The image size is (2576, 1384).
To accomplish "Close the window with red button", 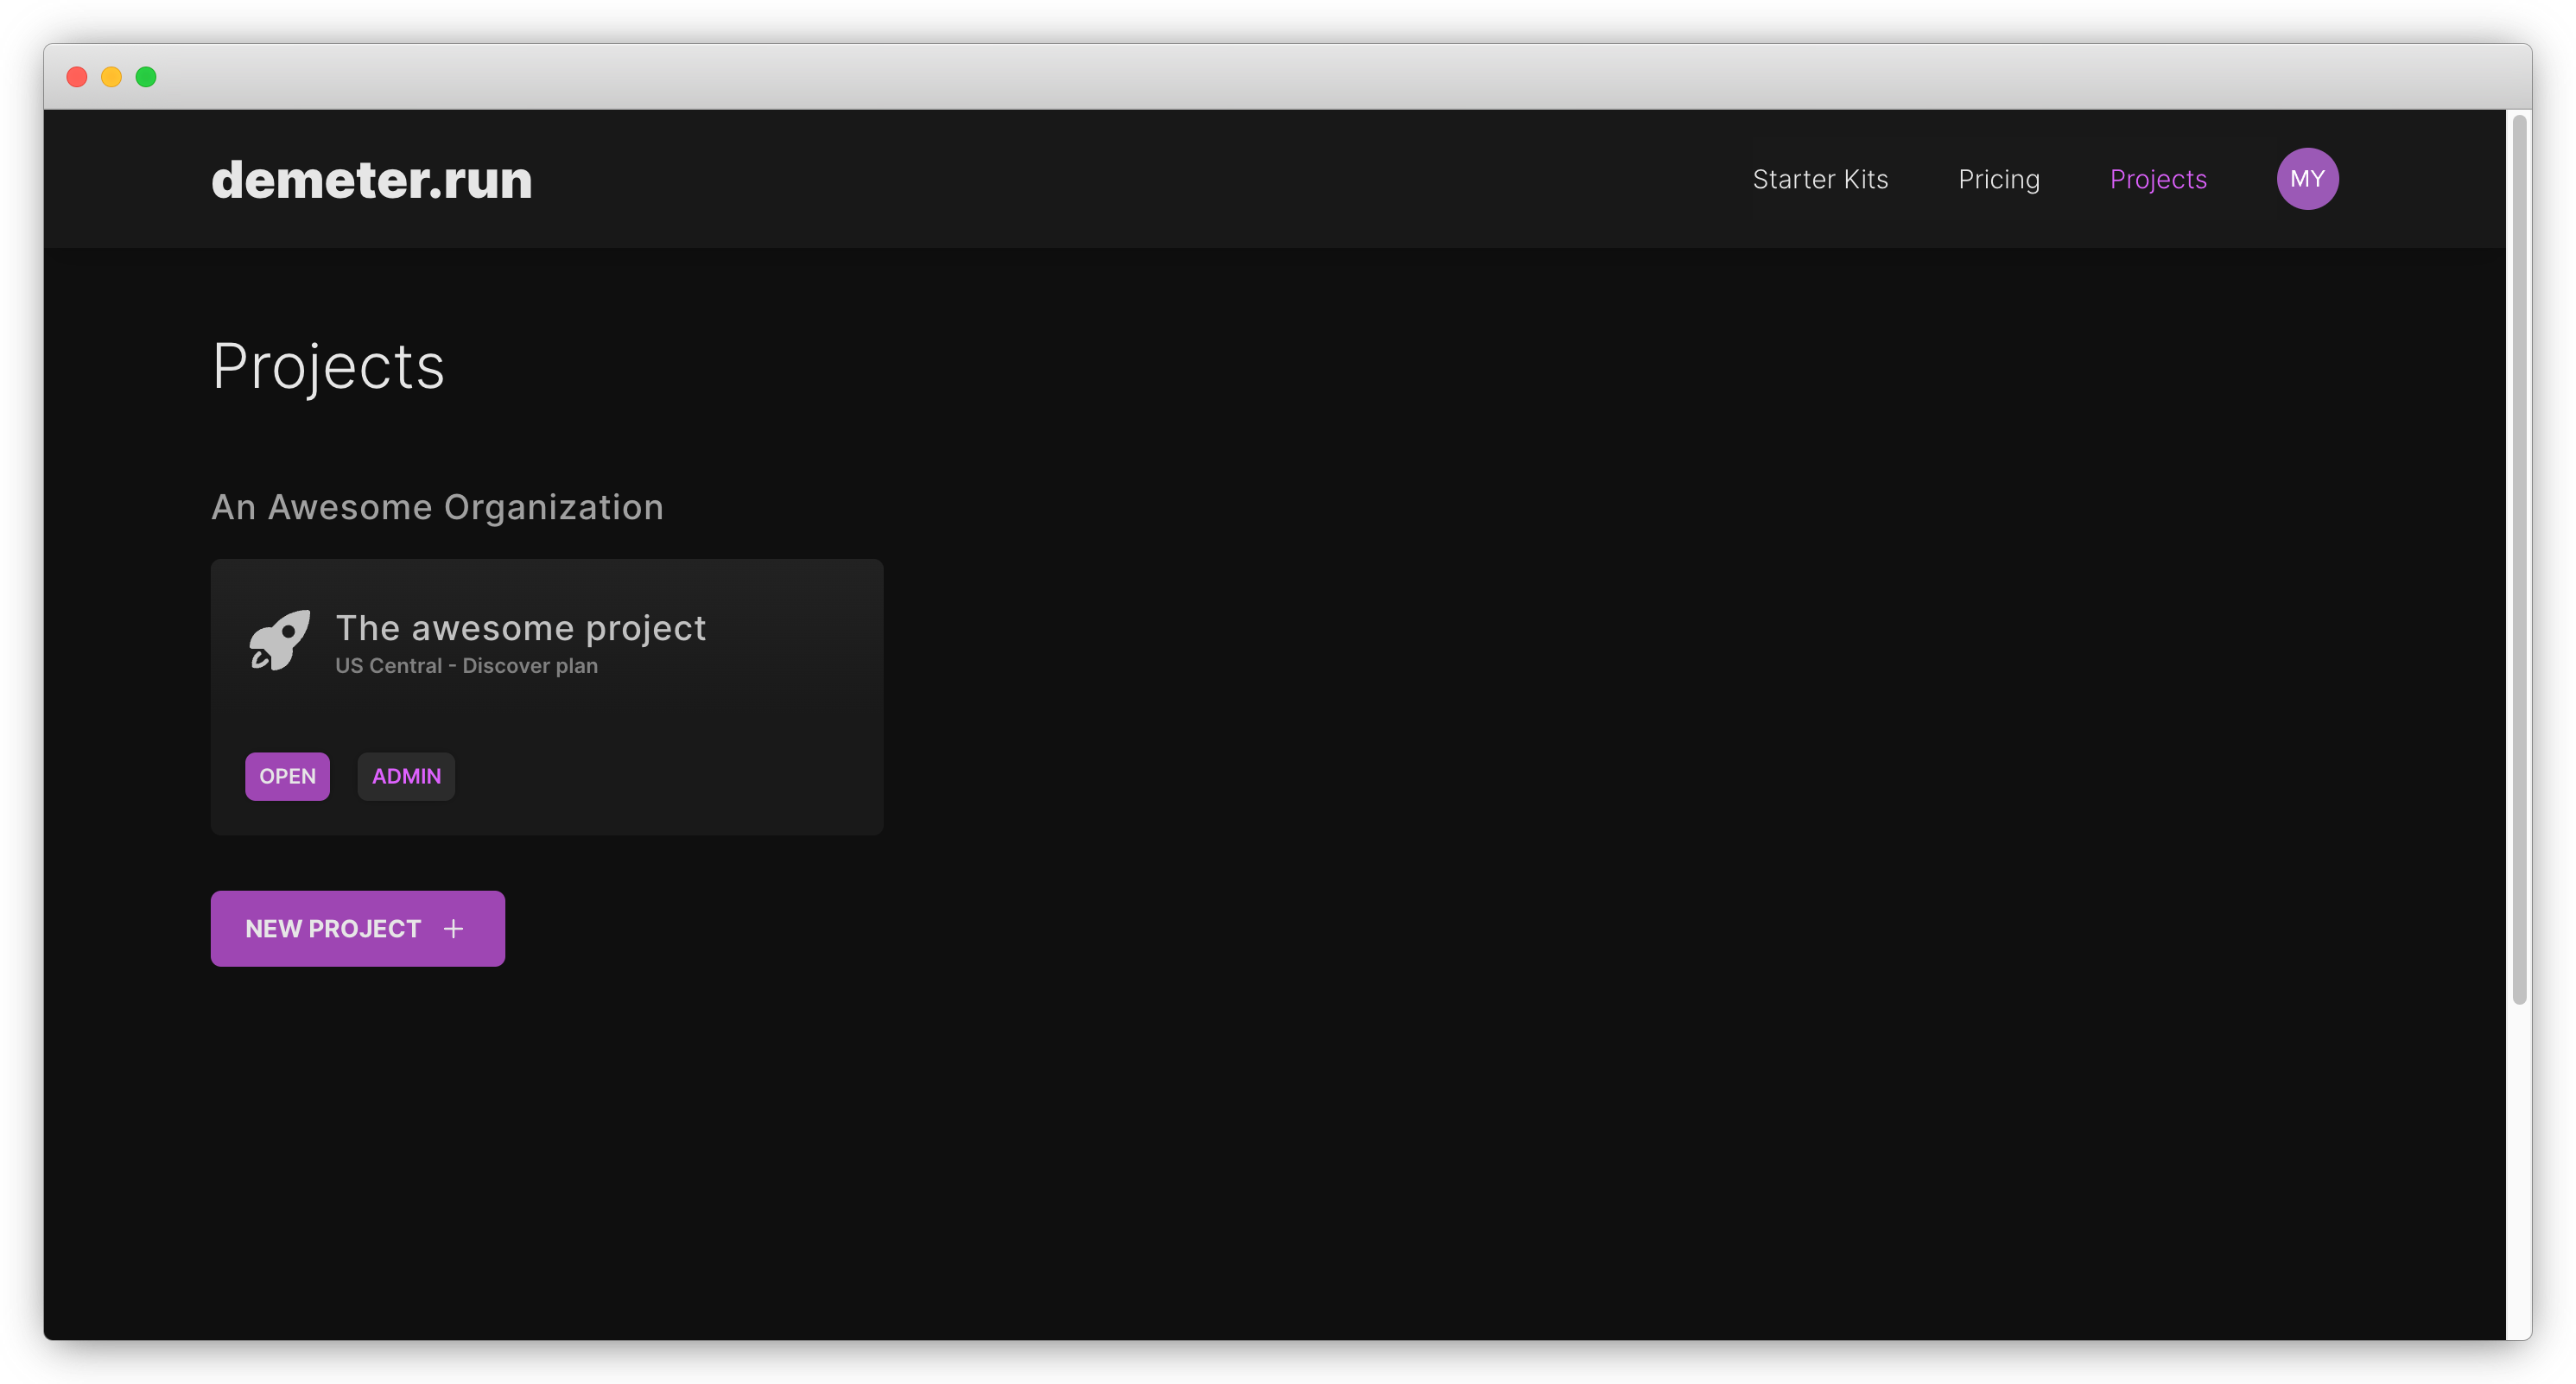I will click(77, 77).
